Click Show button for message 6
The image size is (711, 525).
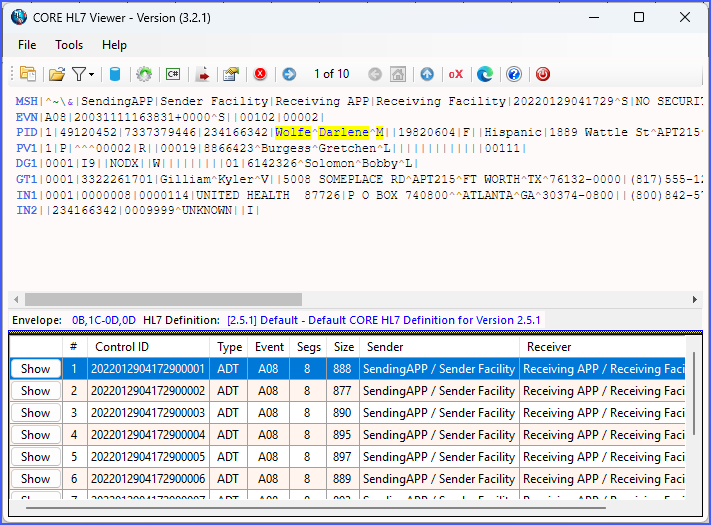(35, 479)
